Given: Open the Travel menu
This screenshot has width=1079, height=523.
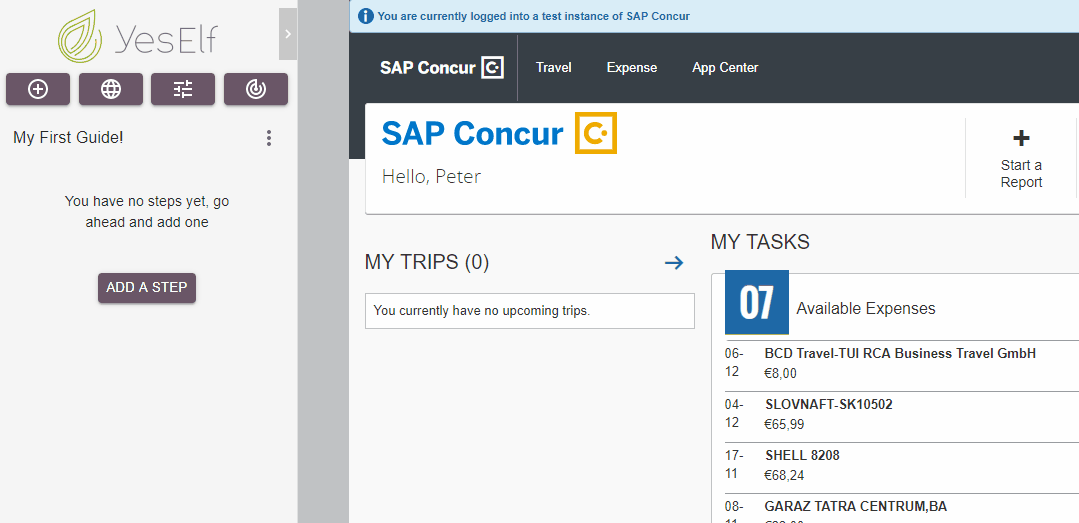Looking at the screenshot, I should click(x=554, y=67).
